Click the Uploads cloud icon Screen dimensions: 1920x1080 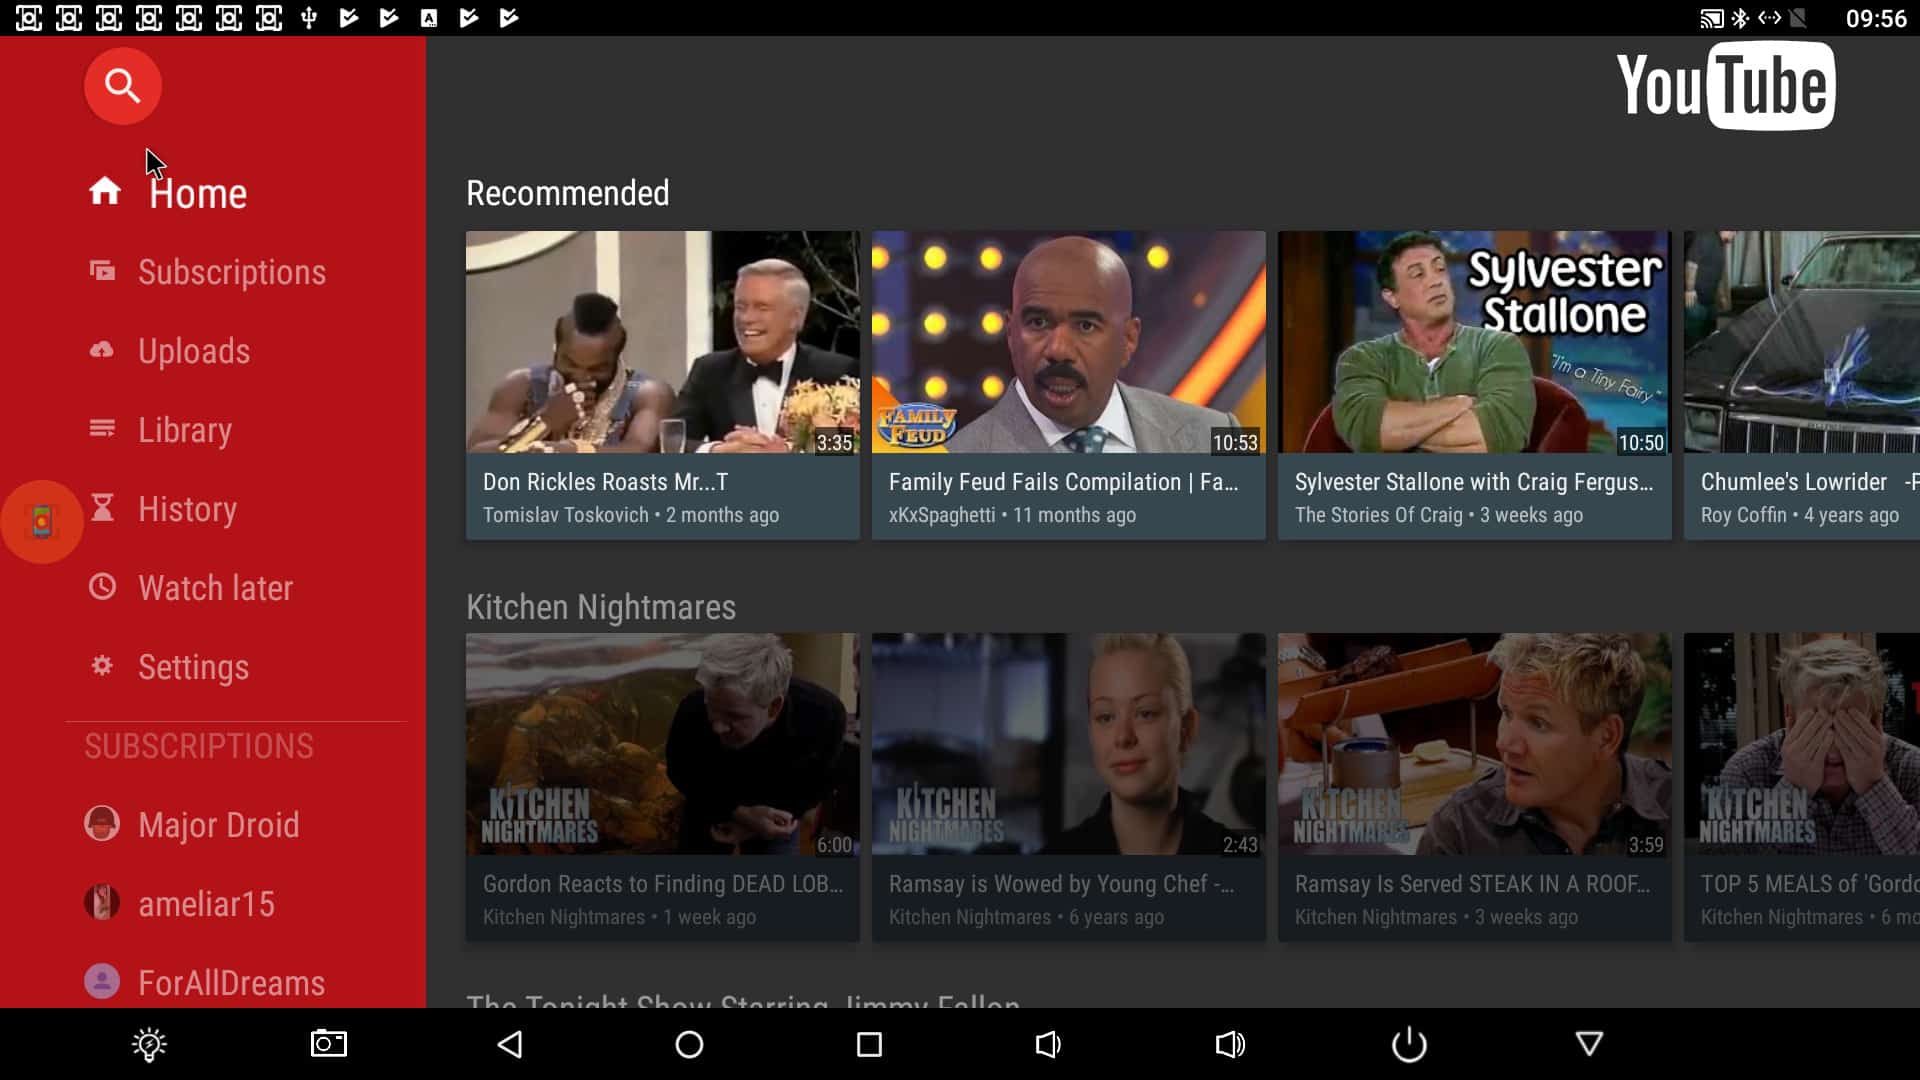coord(102,350)
